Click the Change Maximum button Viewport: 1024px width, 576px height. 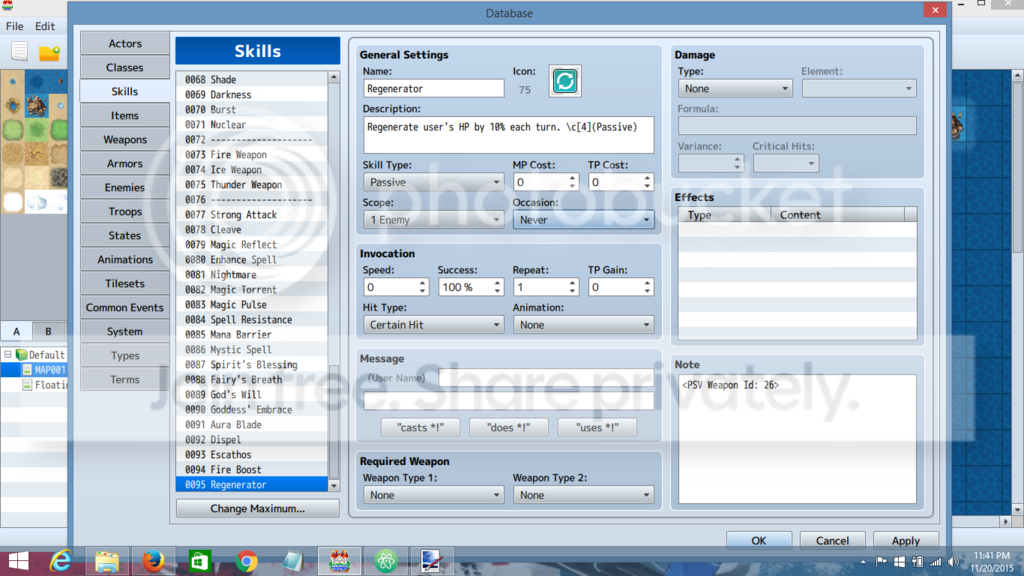point(257,509)
